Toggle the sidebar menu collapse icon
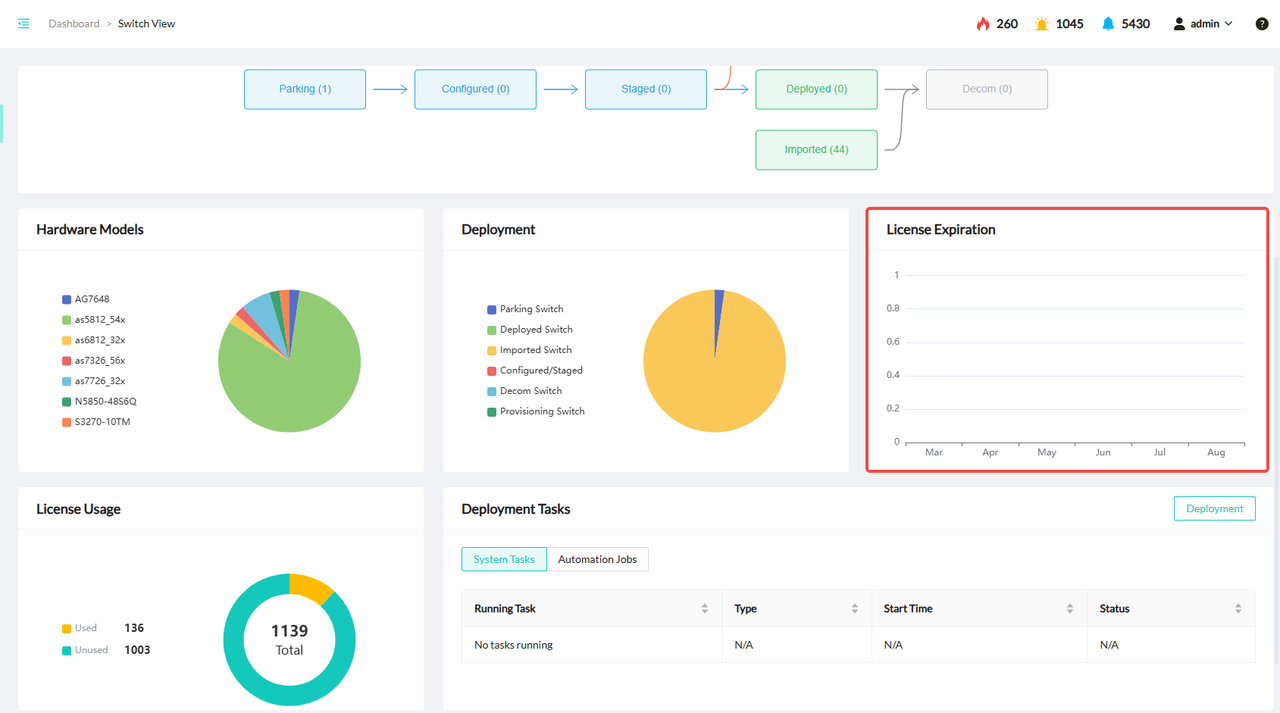This screenshot has width=1280, height=713. point(23,24)
